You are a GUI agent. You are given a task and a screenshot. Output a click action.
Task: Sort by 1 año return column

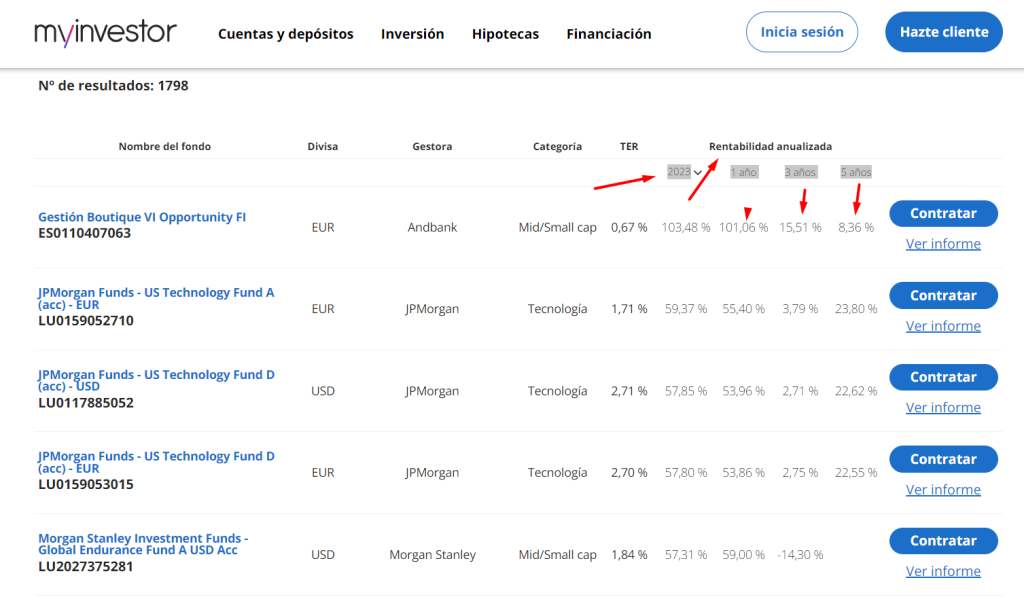744,172
